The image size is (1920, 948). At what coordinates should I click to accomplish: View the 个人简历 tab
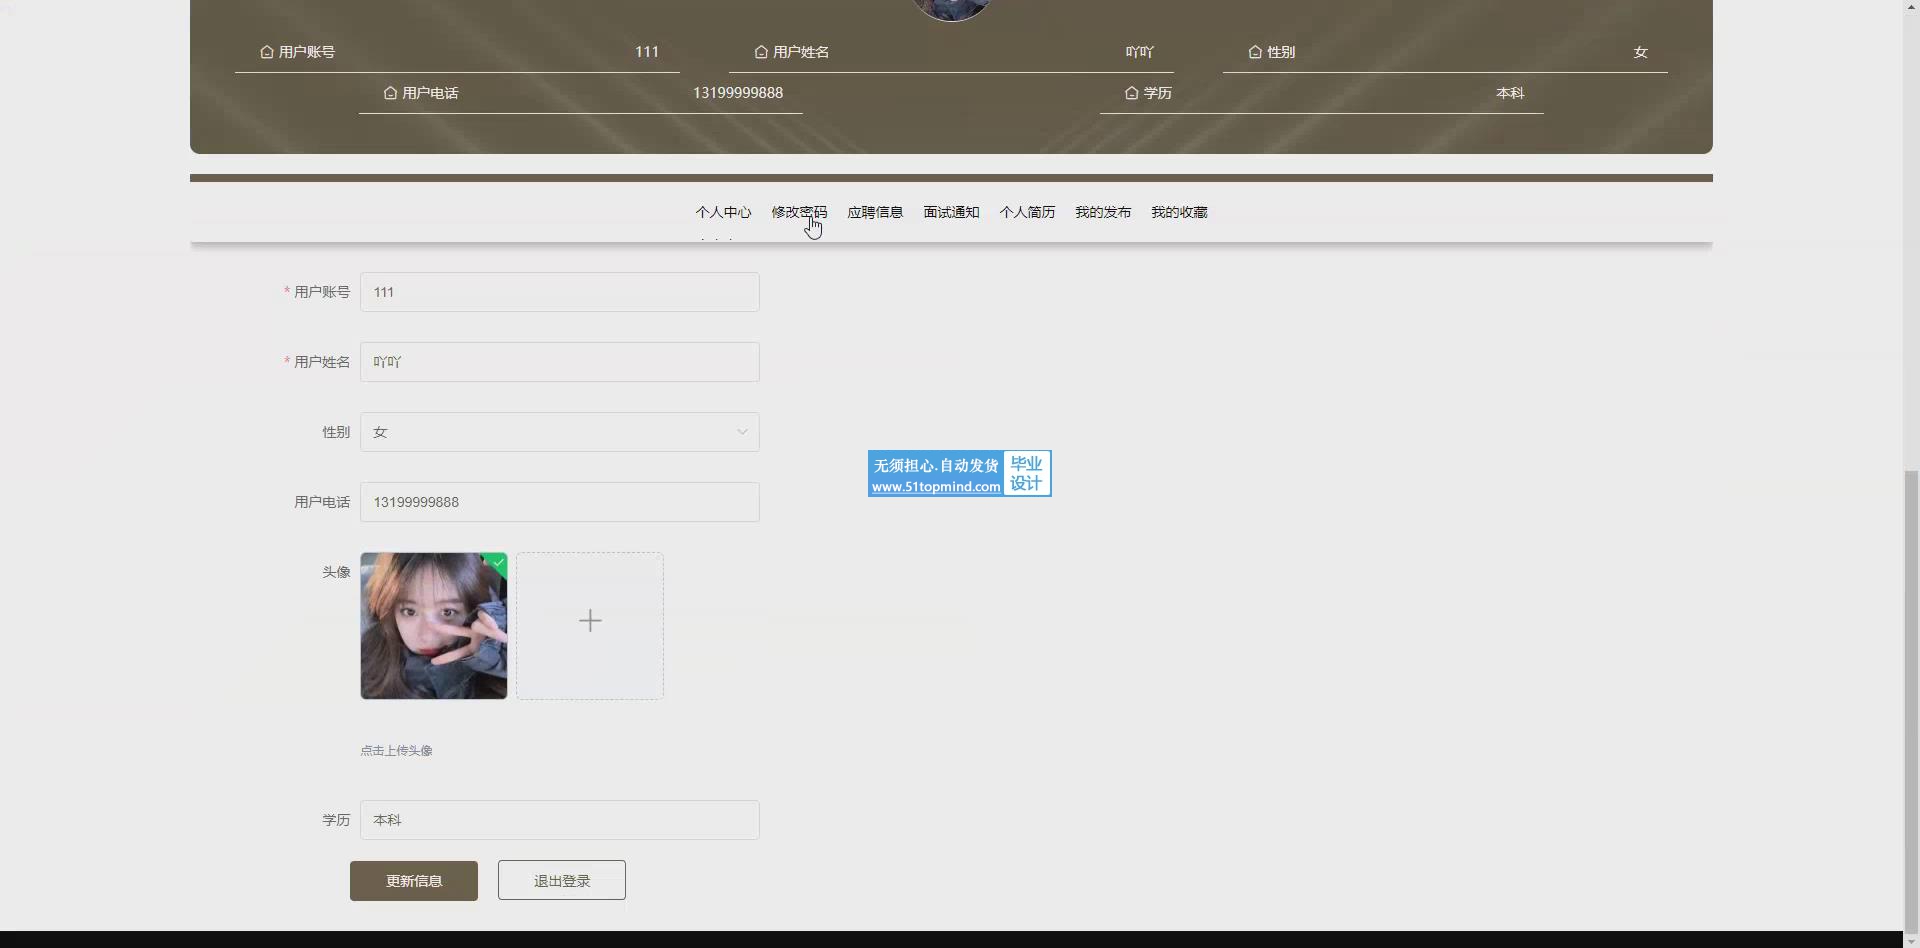pos(1027,212)
